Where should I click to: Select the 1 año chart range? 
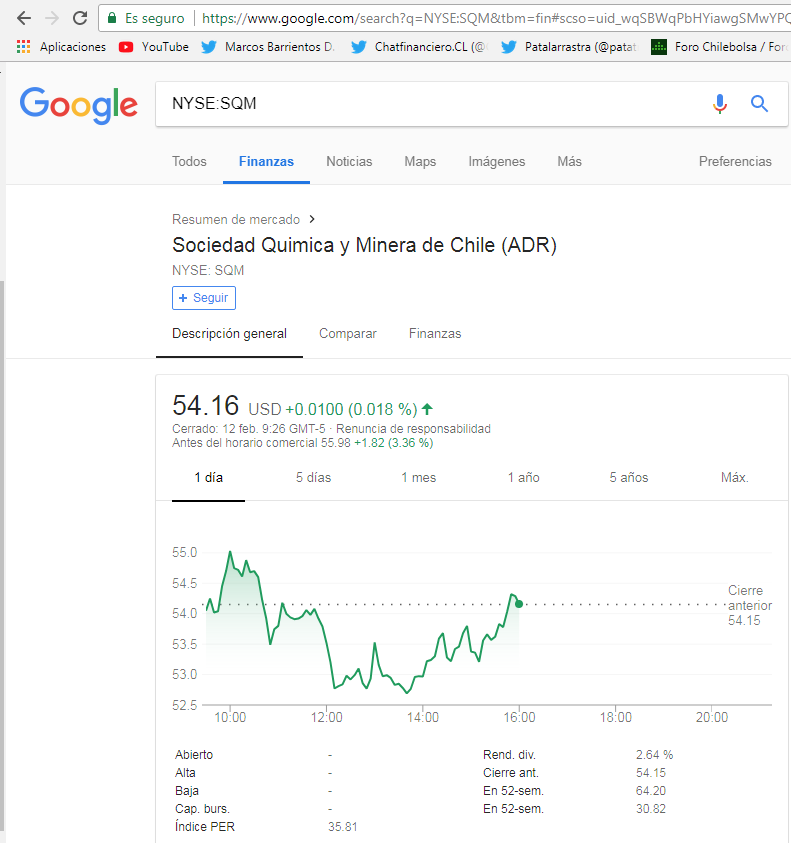(x=524, y=477)
